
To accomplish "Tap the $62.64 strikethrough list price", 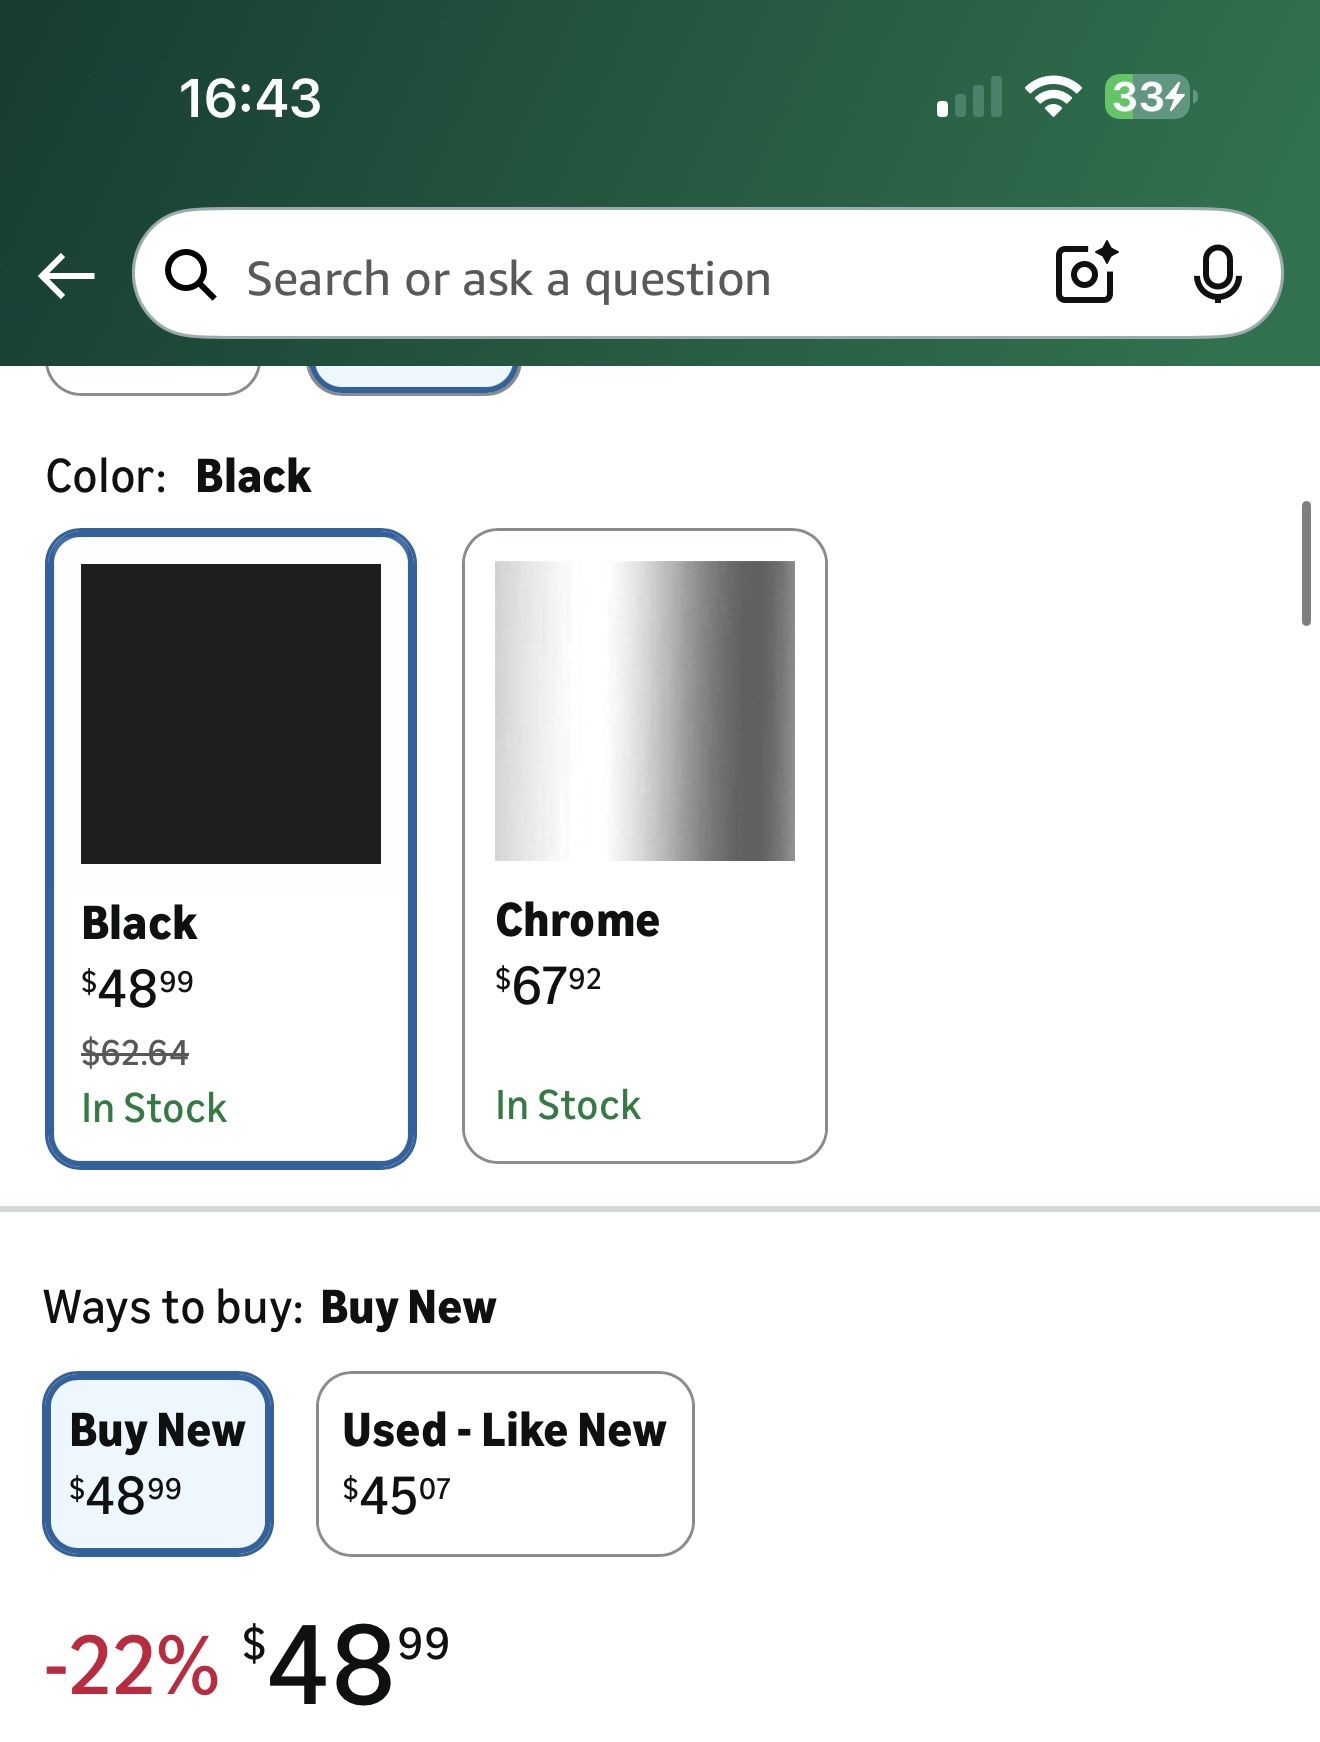I will (x=135, y=1052).
